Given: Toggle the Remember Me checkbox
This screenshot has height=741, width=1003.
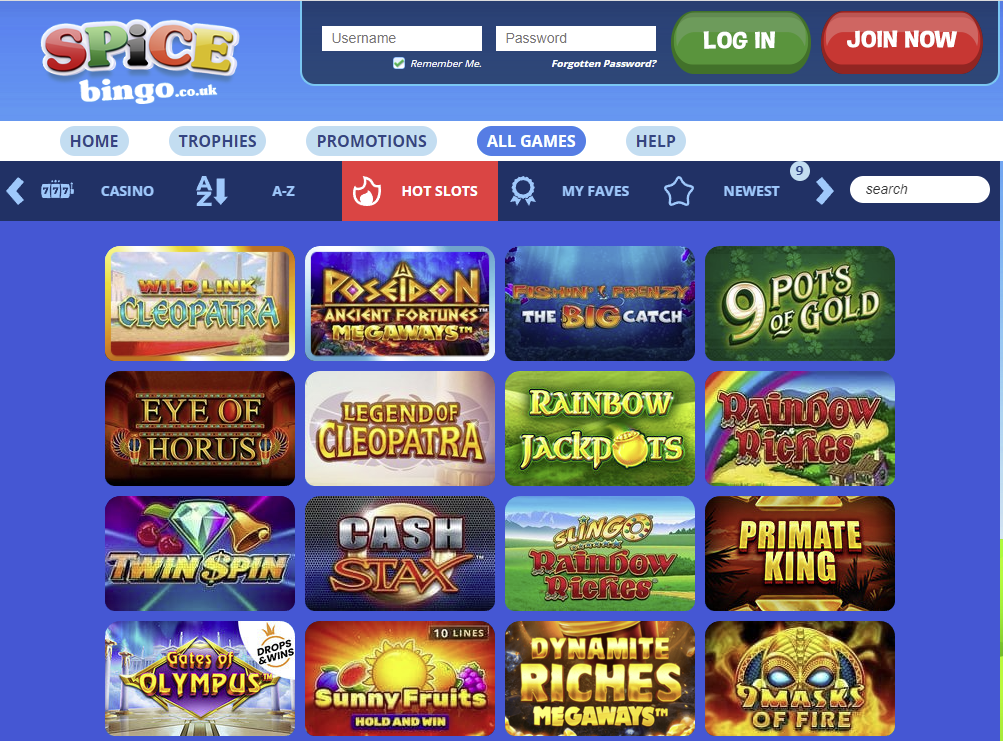Looking at the screenshot, I should point(399,63).
